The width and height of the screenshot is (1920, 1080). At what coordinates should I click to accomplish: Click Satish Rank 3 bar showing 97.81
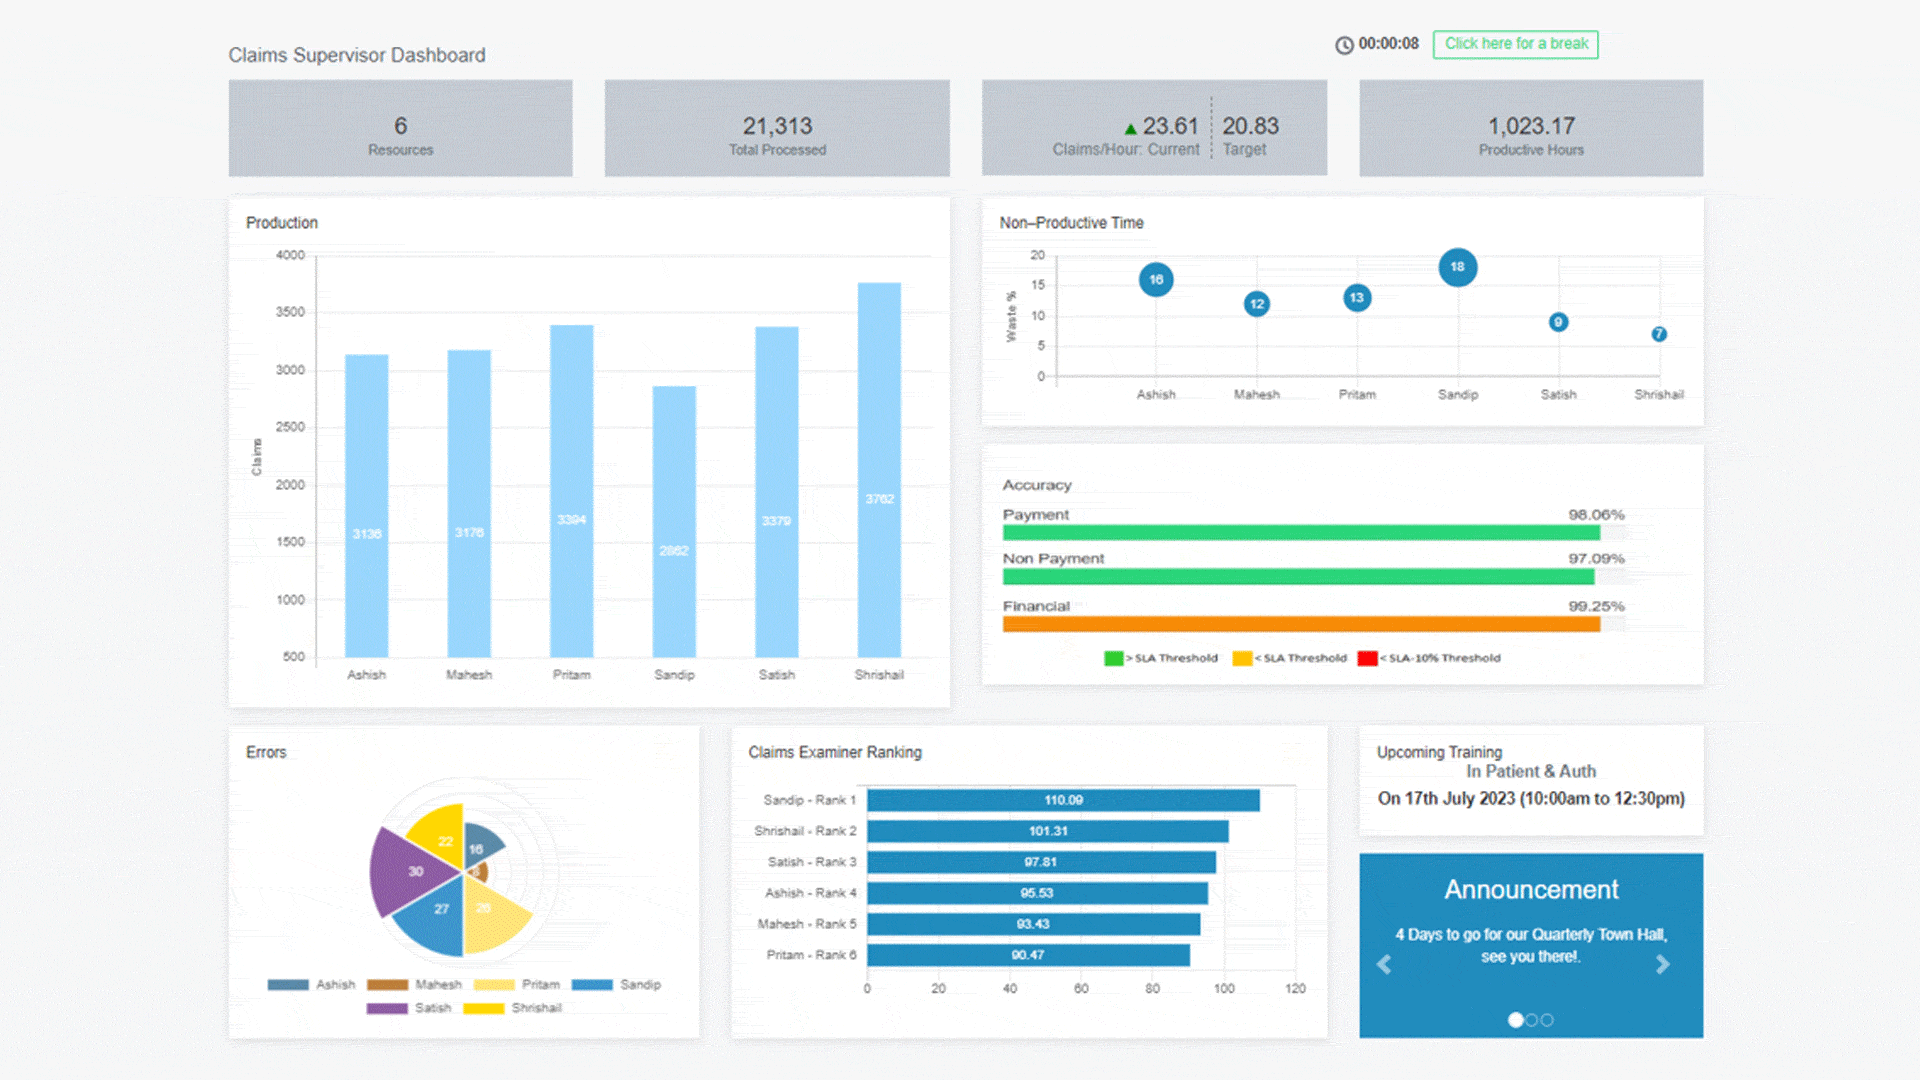click(x=1041, y=862)
